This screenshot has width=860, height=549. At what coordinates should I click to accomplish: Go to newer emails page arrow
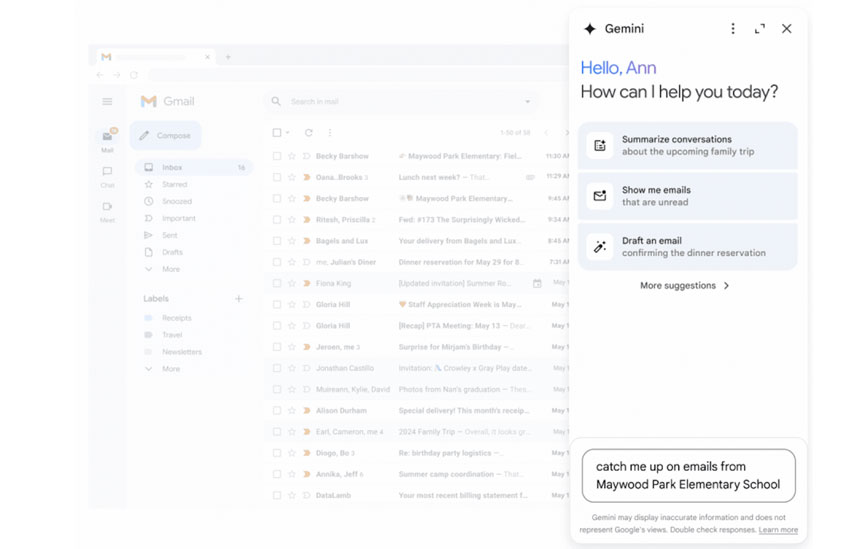pos(546,133)
